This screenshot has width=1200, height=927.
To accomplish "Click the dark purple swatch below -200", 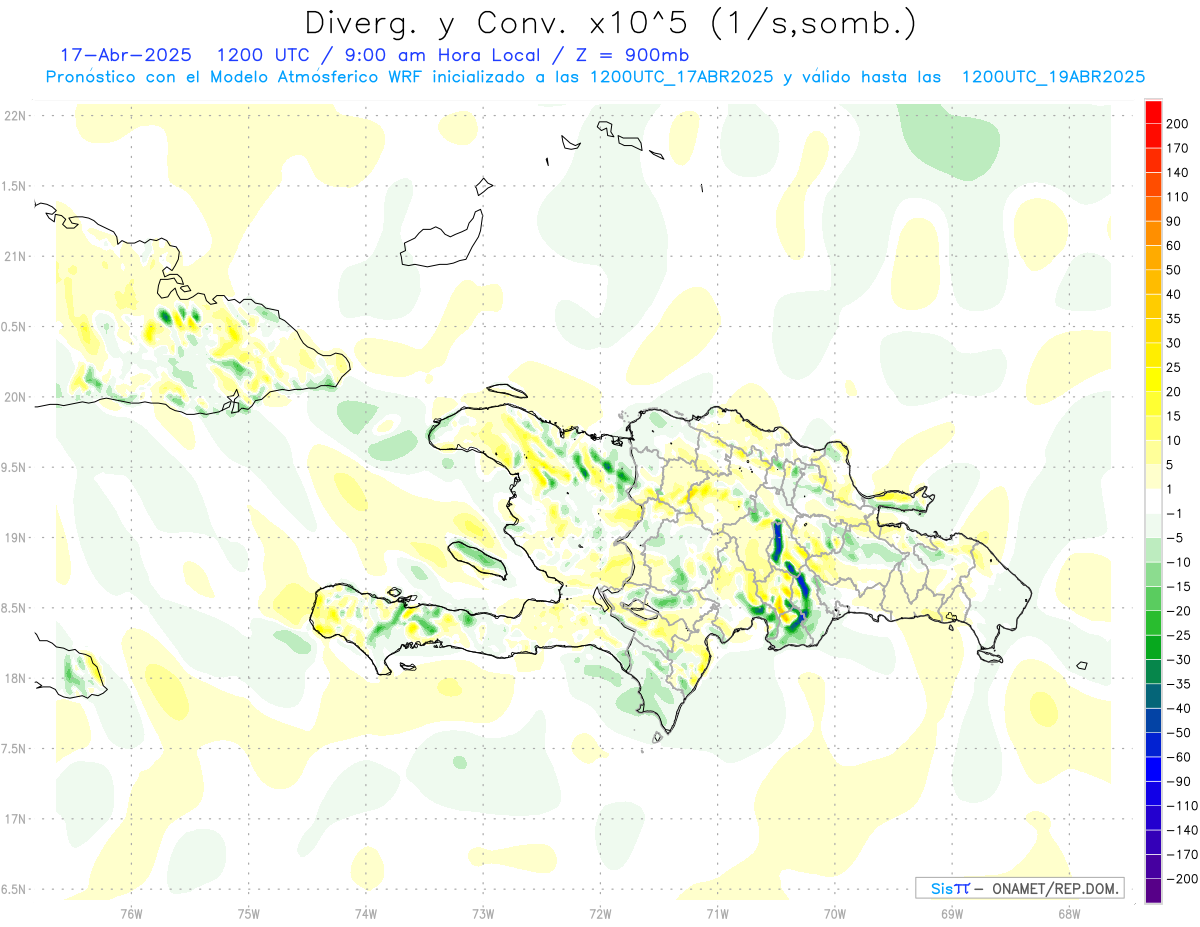I will [x=1153, y=891].
